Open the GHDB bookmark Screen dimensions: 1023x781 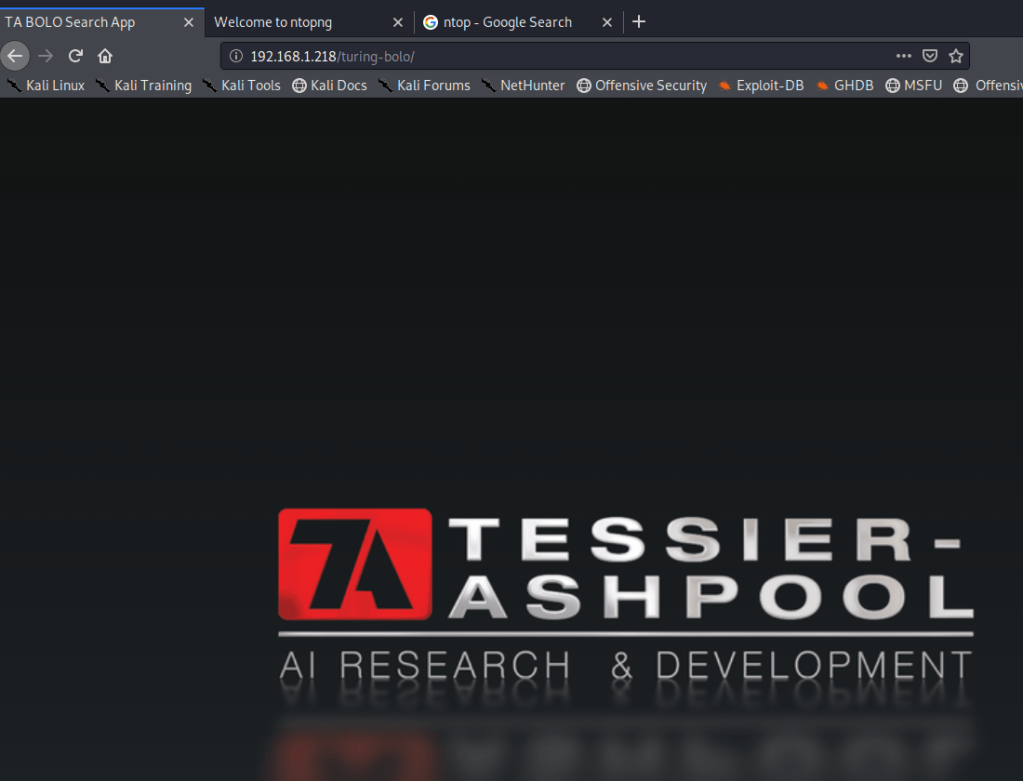click(x=844, y=86)
